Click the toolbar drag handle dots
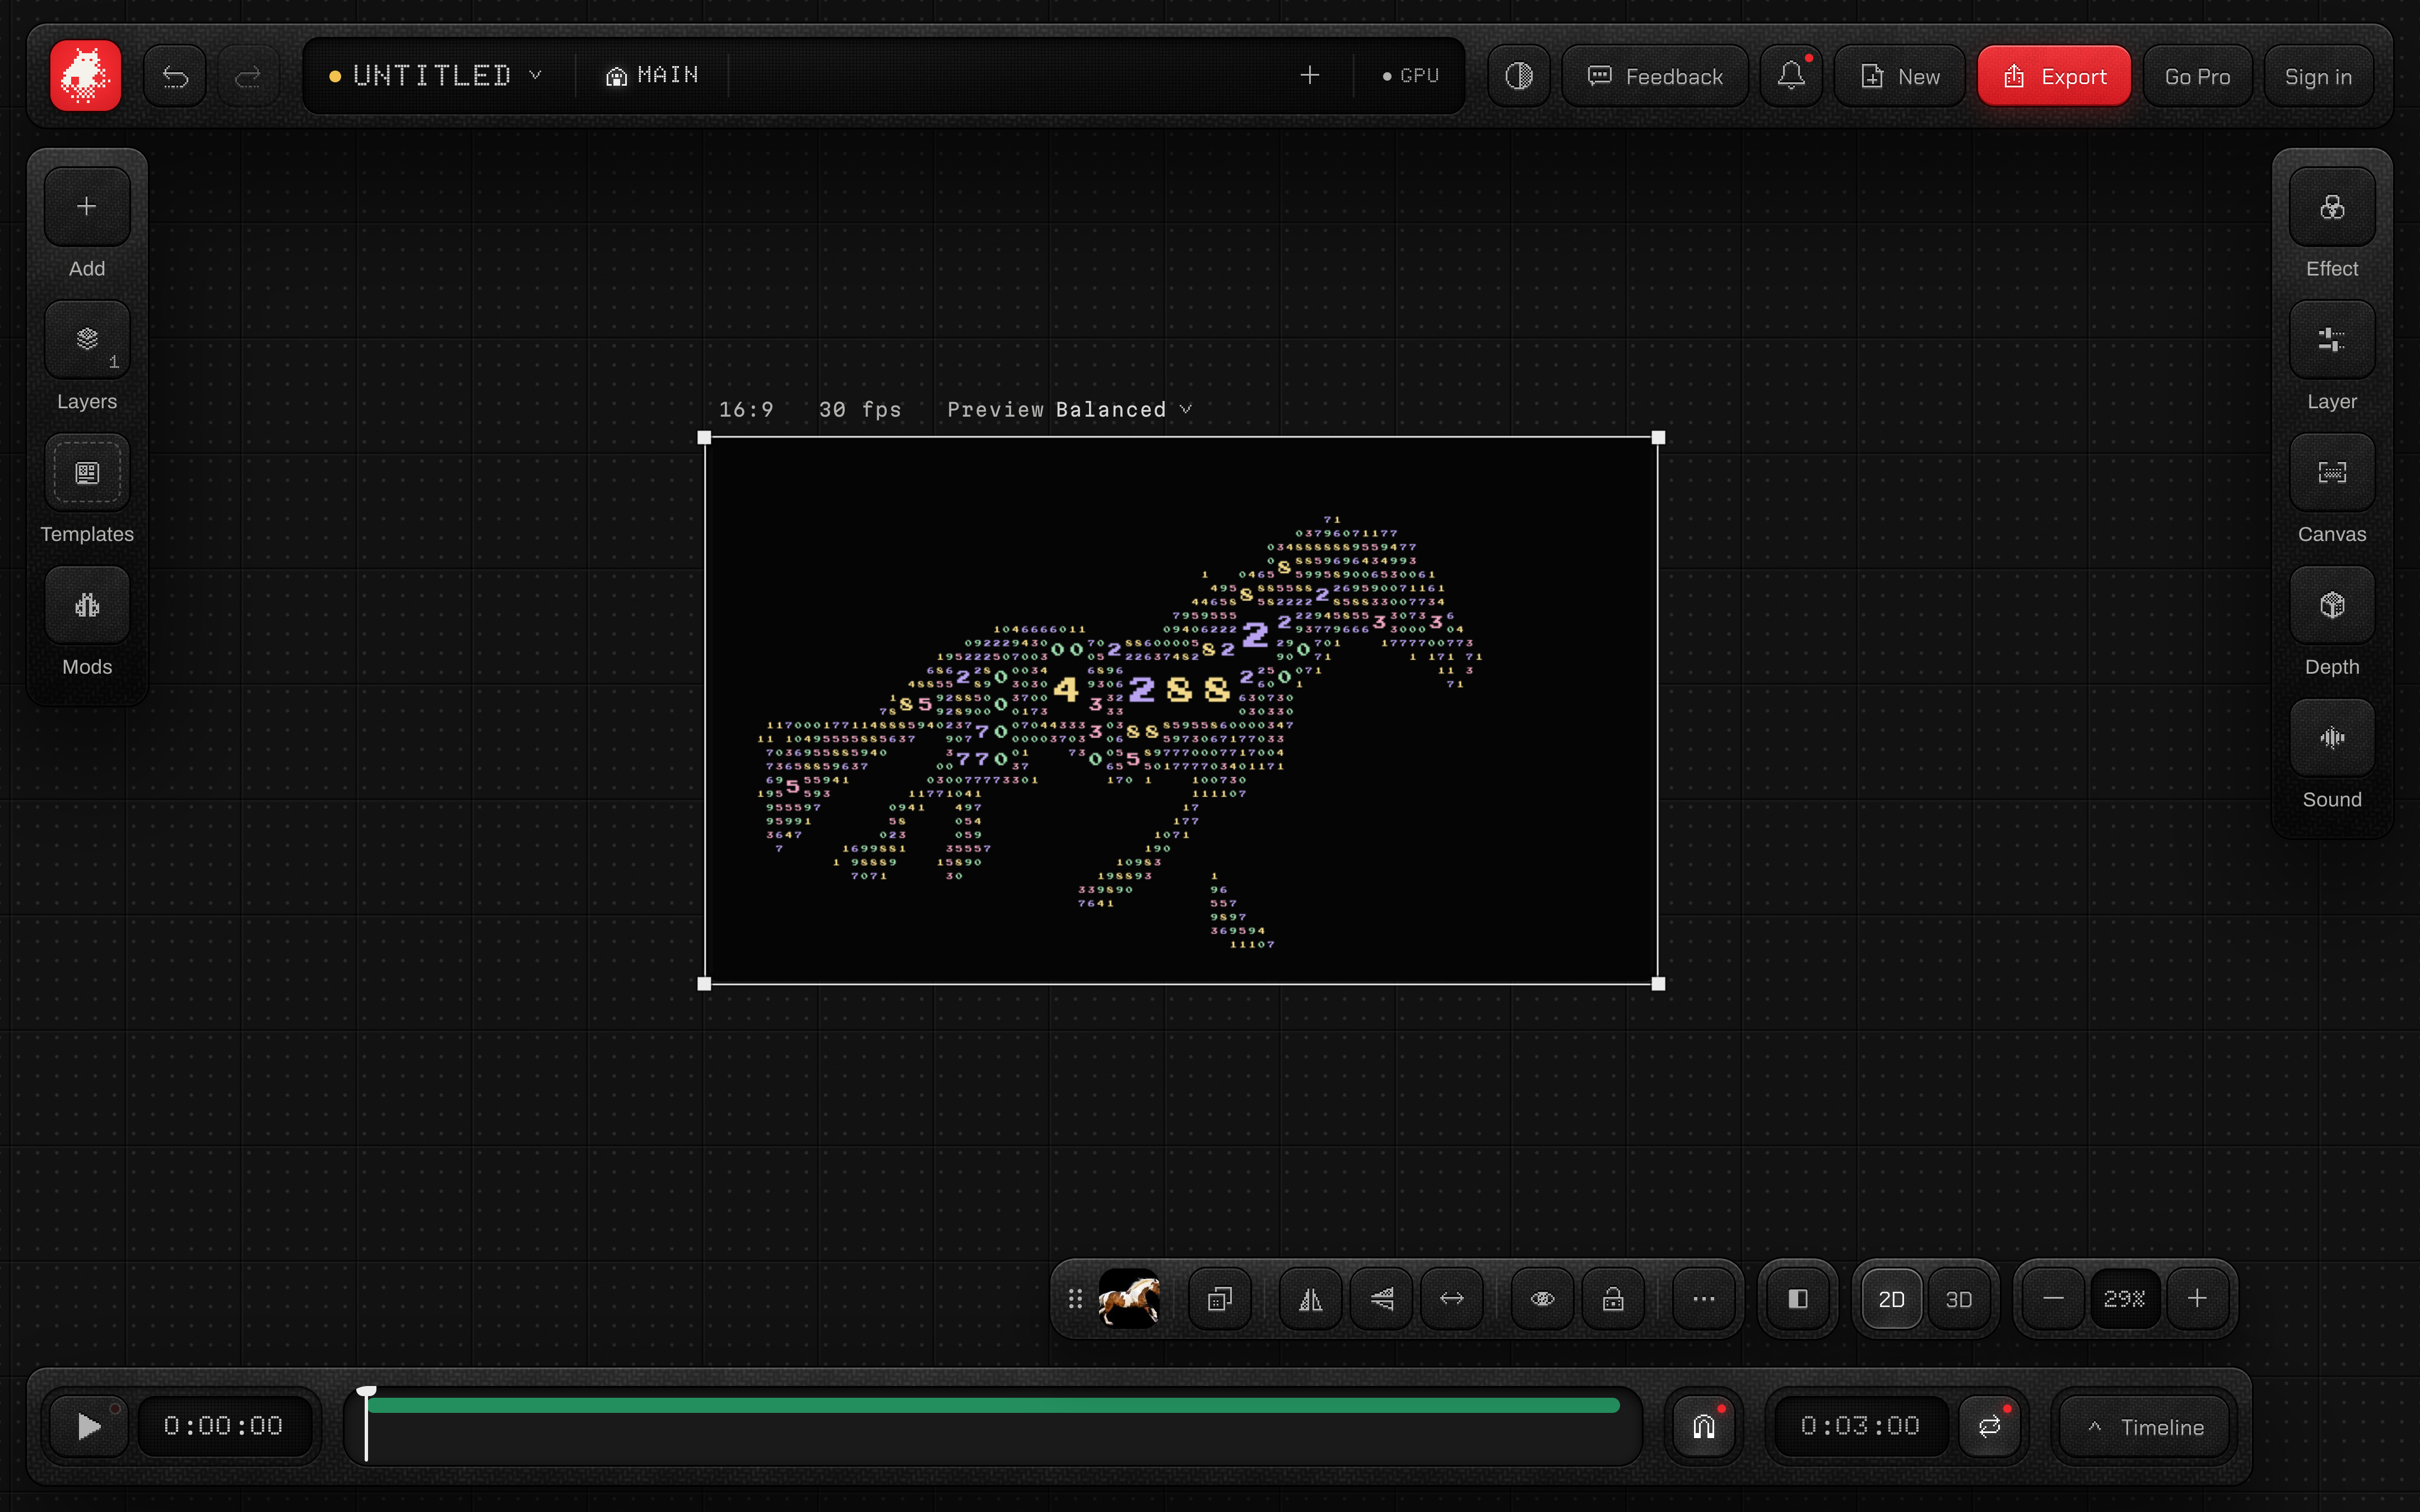Viewport: 2420px width, 1512px height. point(1075,1299)
